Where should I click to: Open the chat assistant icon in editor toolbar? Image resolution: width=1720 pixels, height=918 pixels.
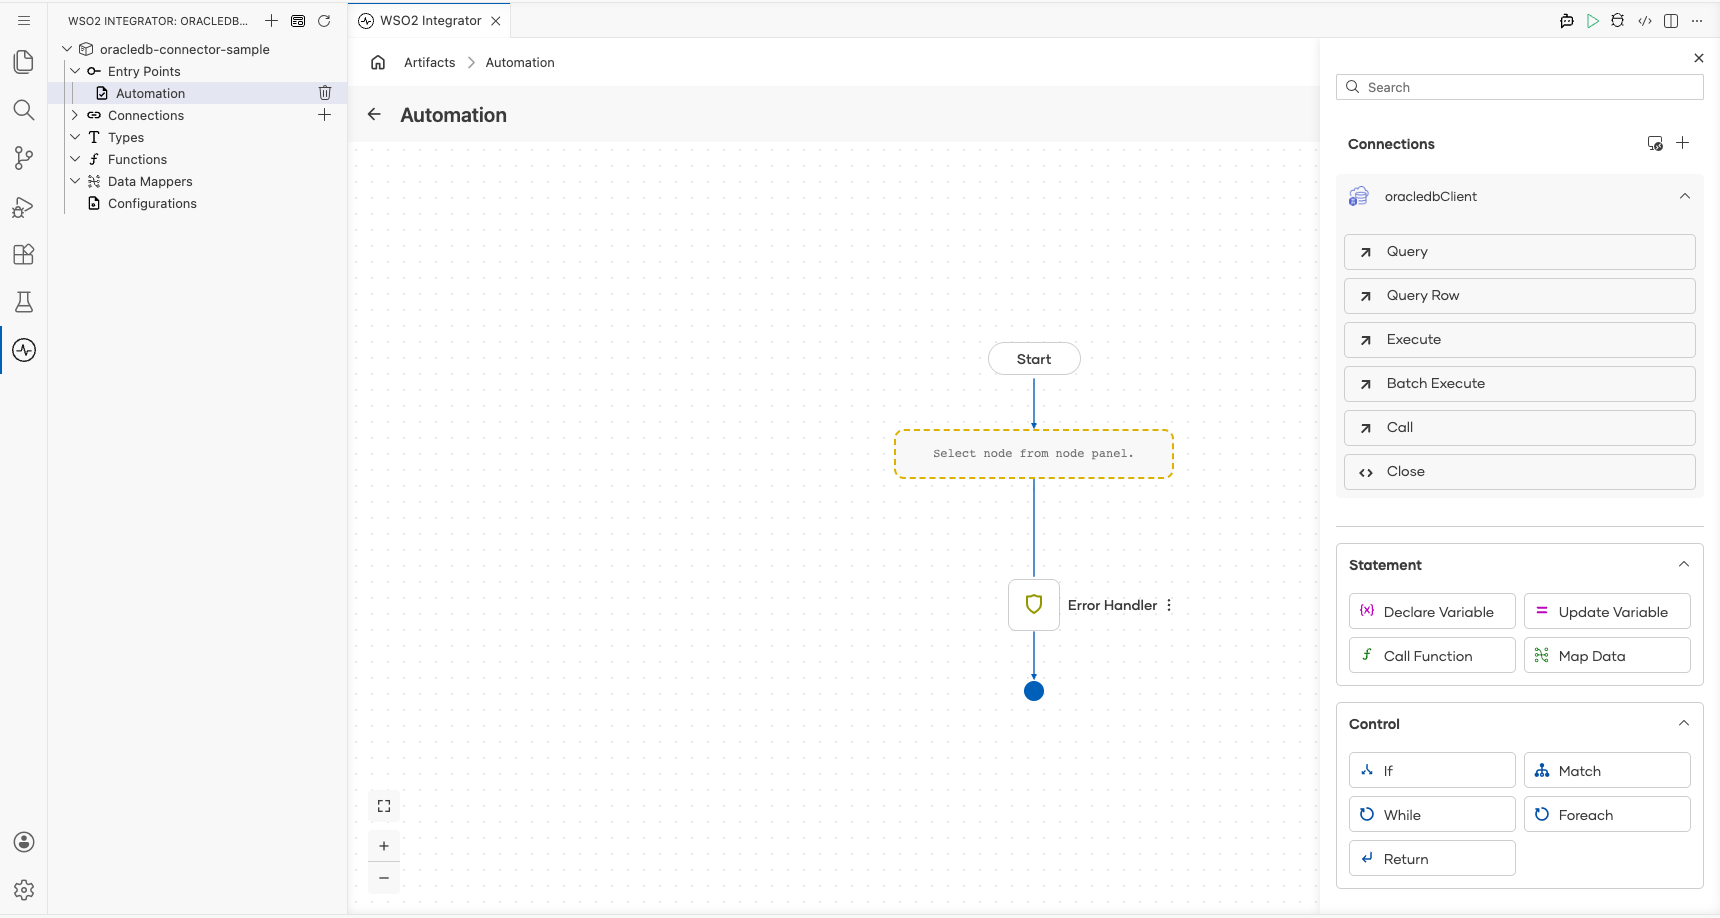pyautogui.click(x=1567, y=21)
